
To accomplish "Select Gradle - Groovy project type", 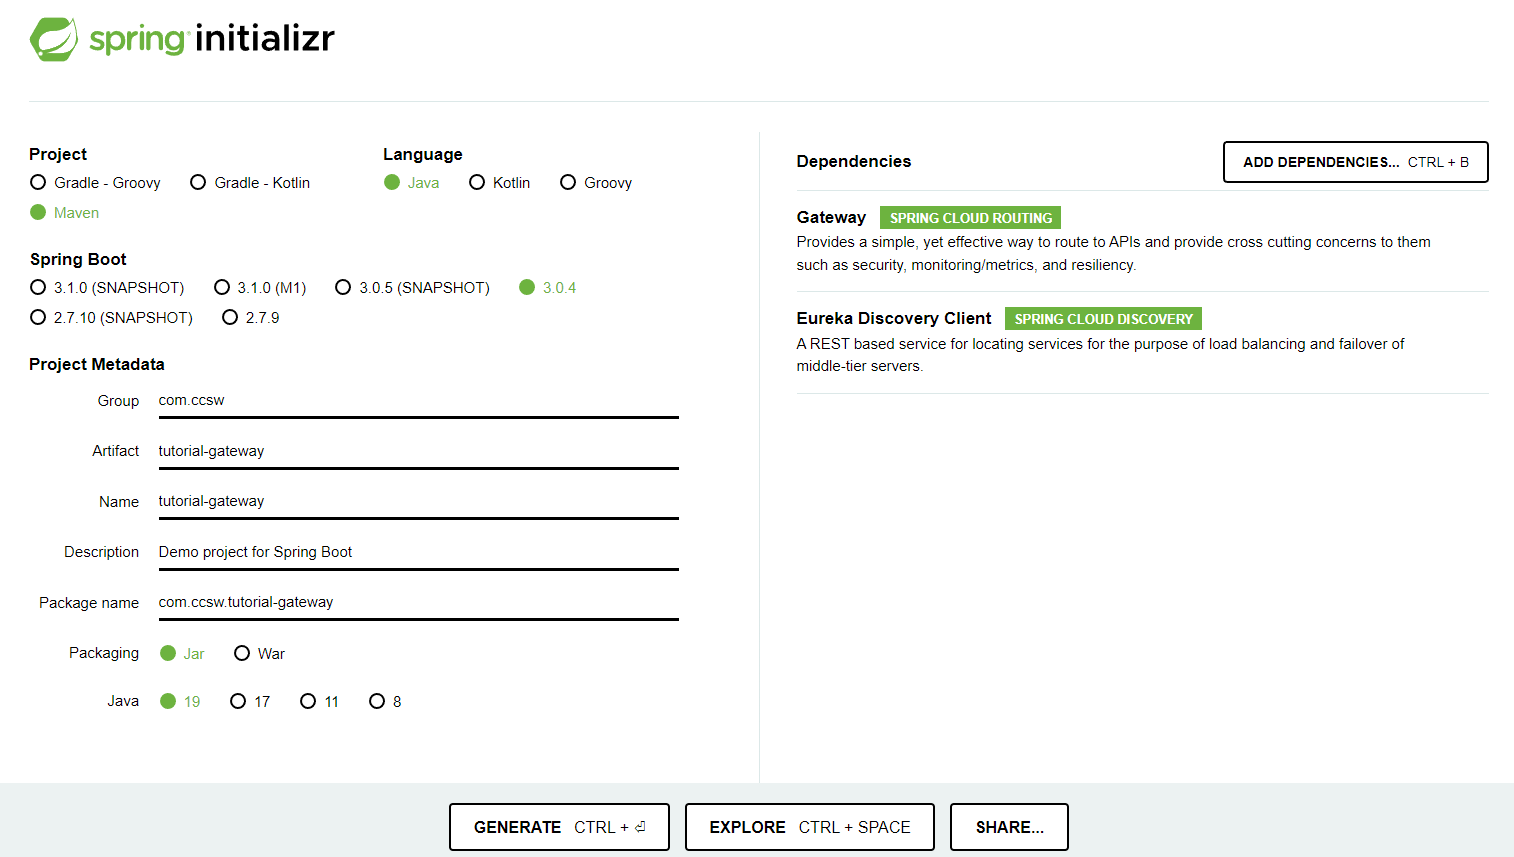I will (x=39, y=182).
